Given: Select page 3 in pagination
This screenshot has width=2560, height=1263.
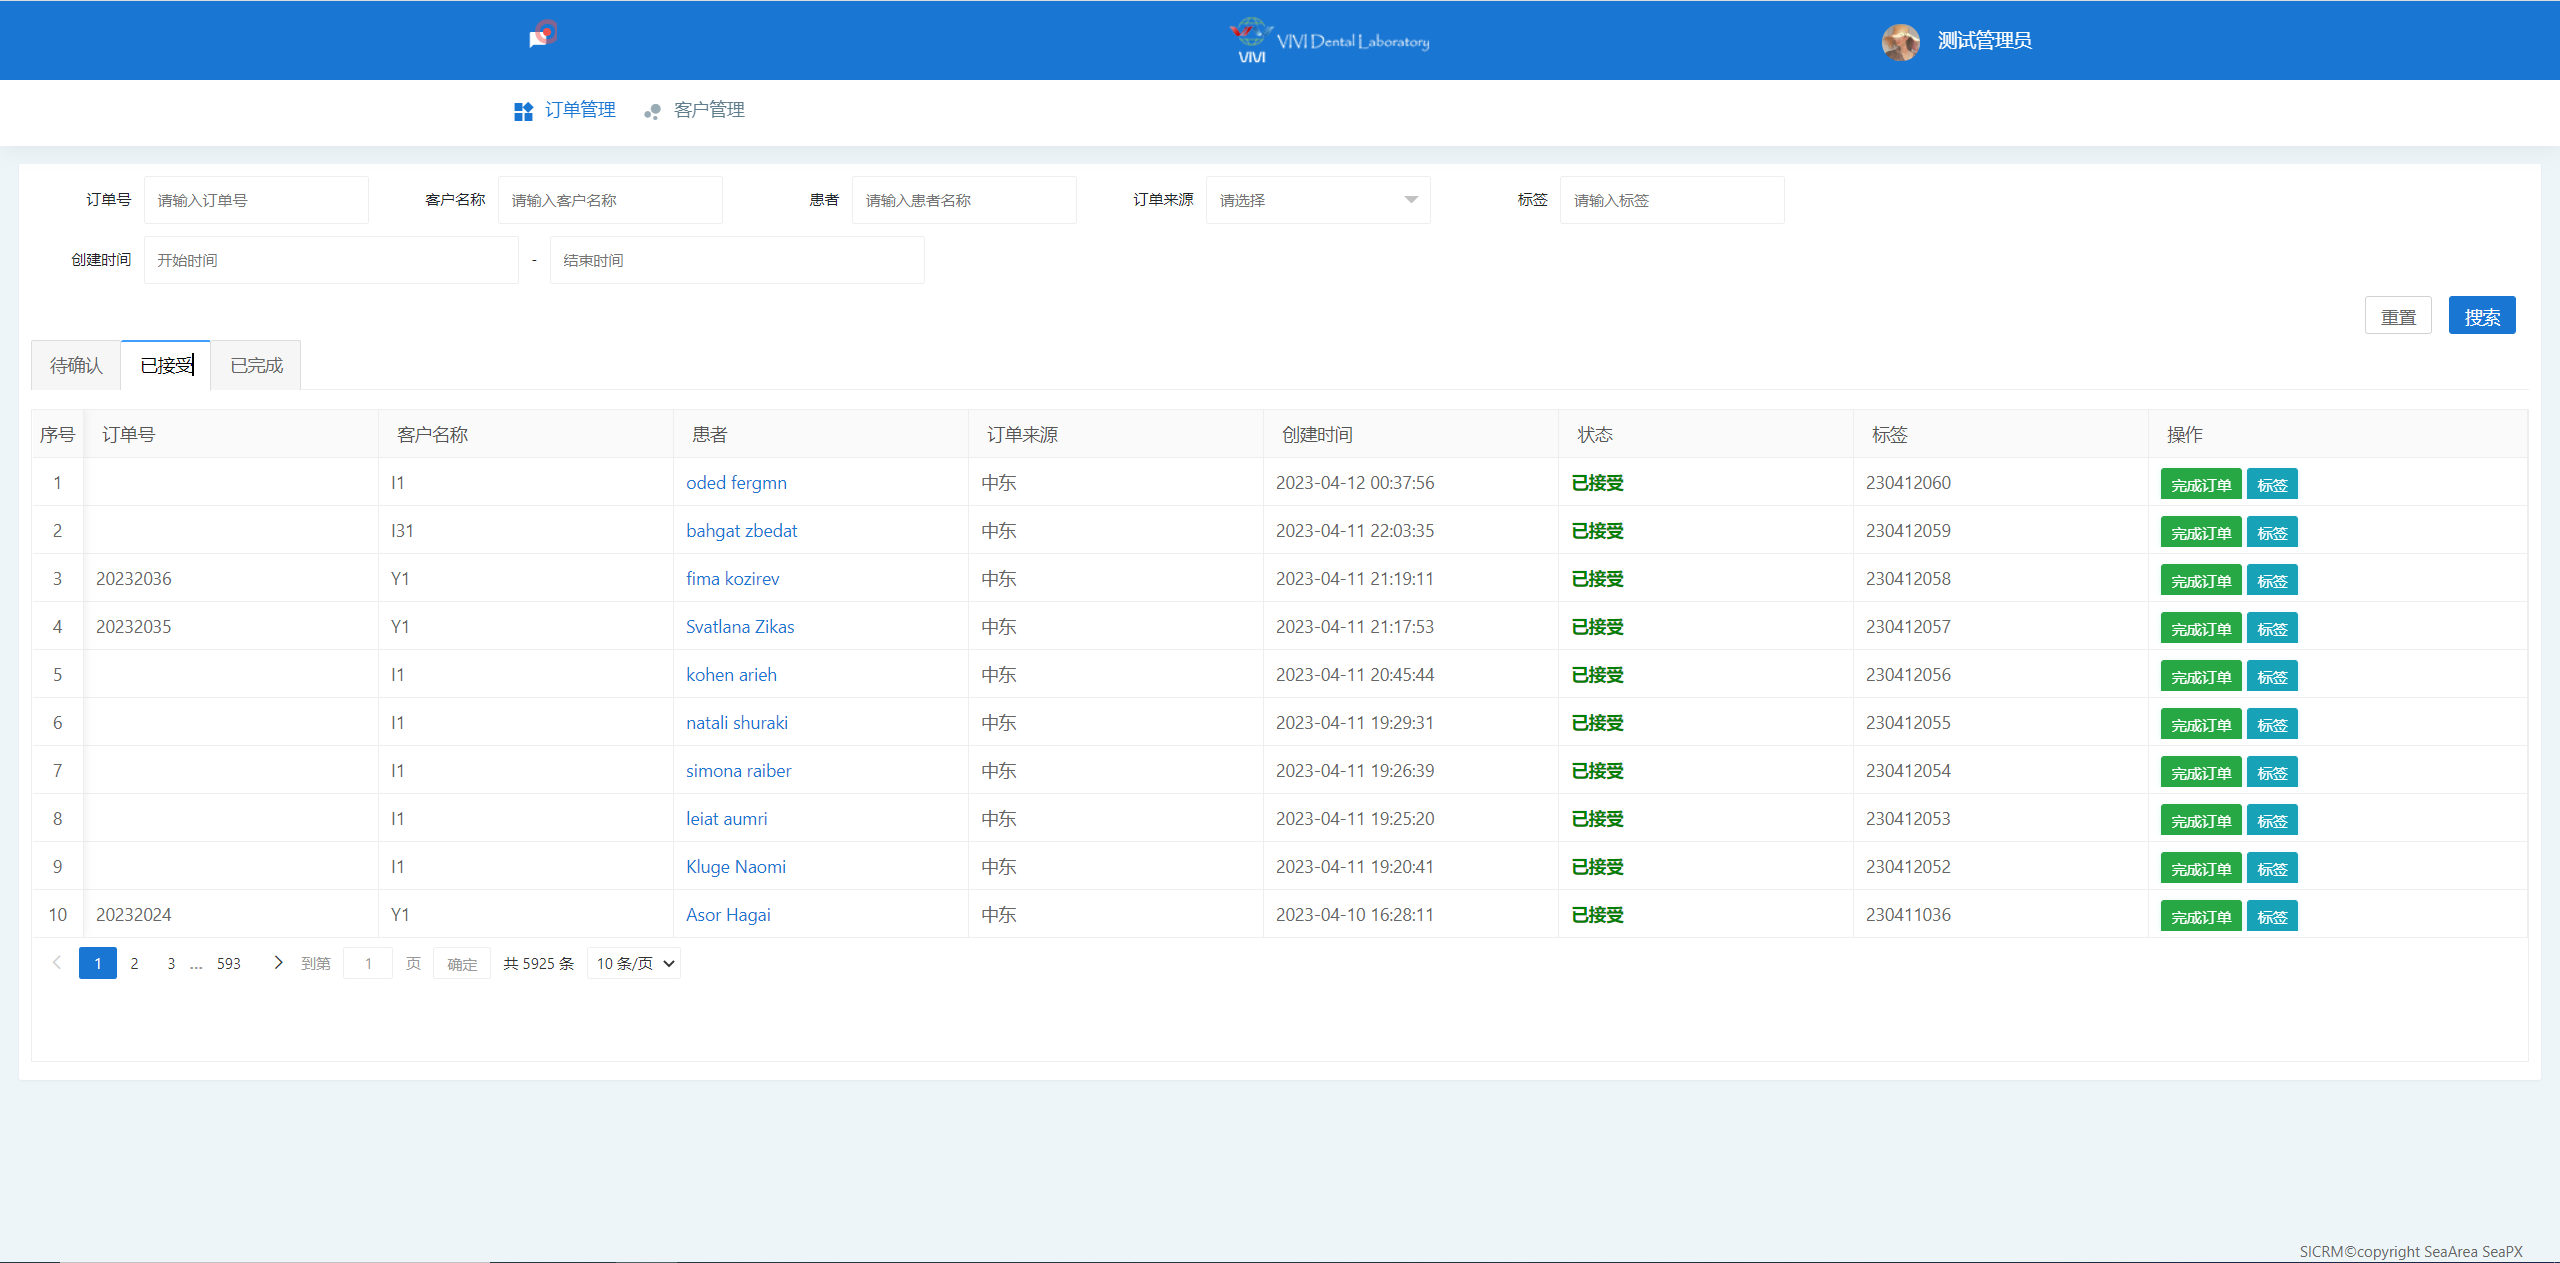Looking at the screenshot, I should (171, 963).
